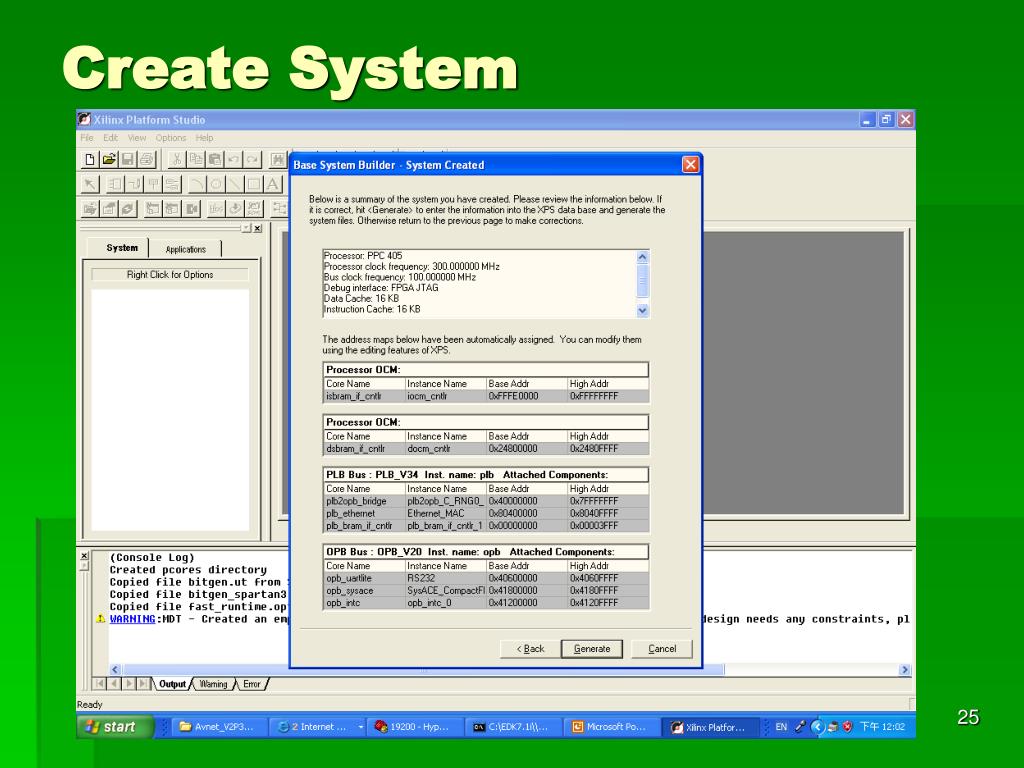The width and height of the screenshot is (1024, 768).
Task: Click the Ethernet_MAC instance name cell
Action: pos(445,513)
